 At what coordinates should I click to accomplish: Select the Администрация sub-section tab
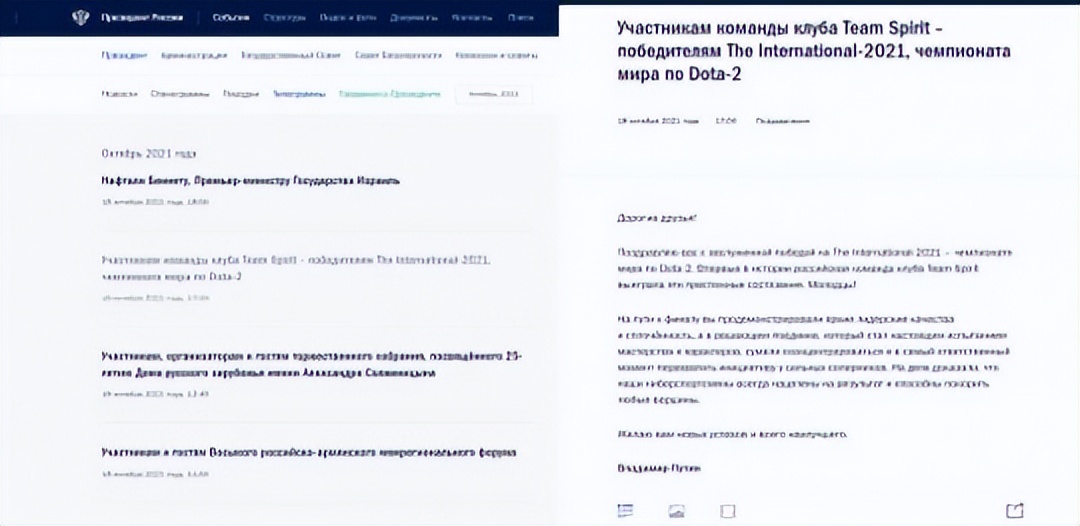194,56
